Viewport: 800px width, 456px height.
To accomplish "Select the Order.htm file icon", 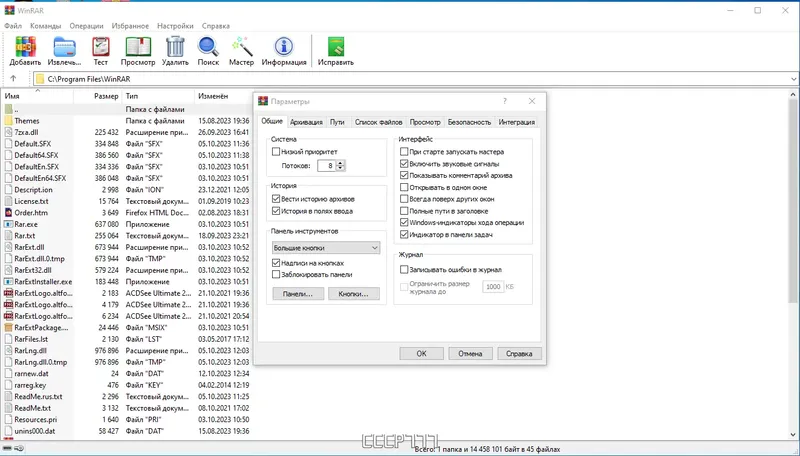I will (x=9, y=213).
